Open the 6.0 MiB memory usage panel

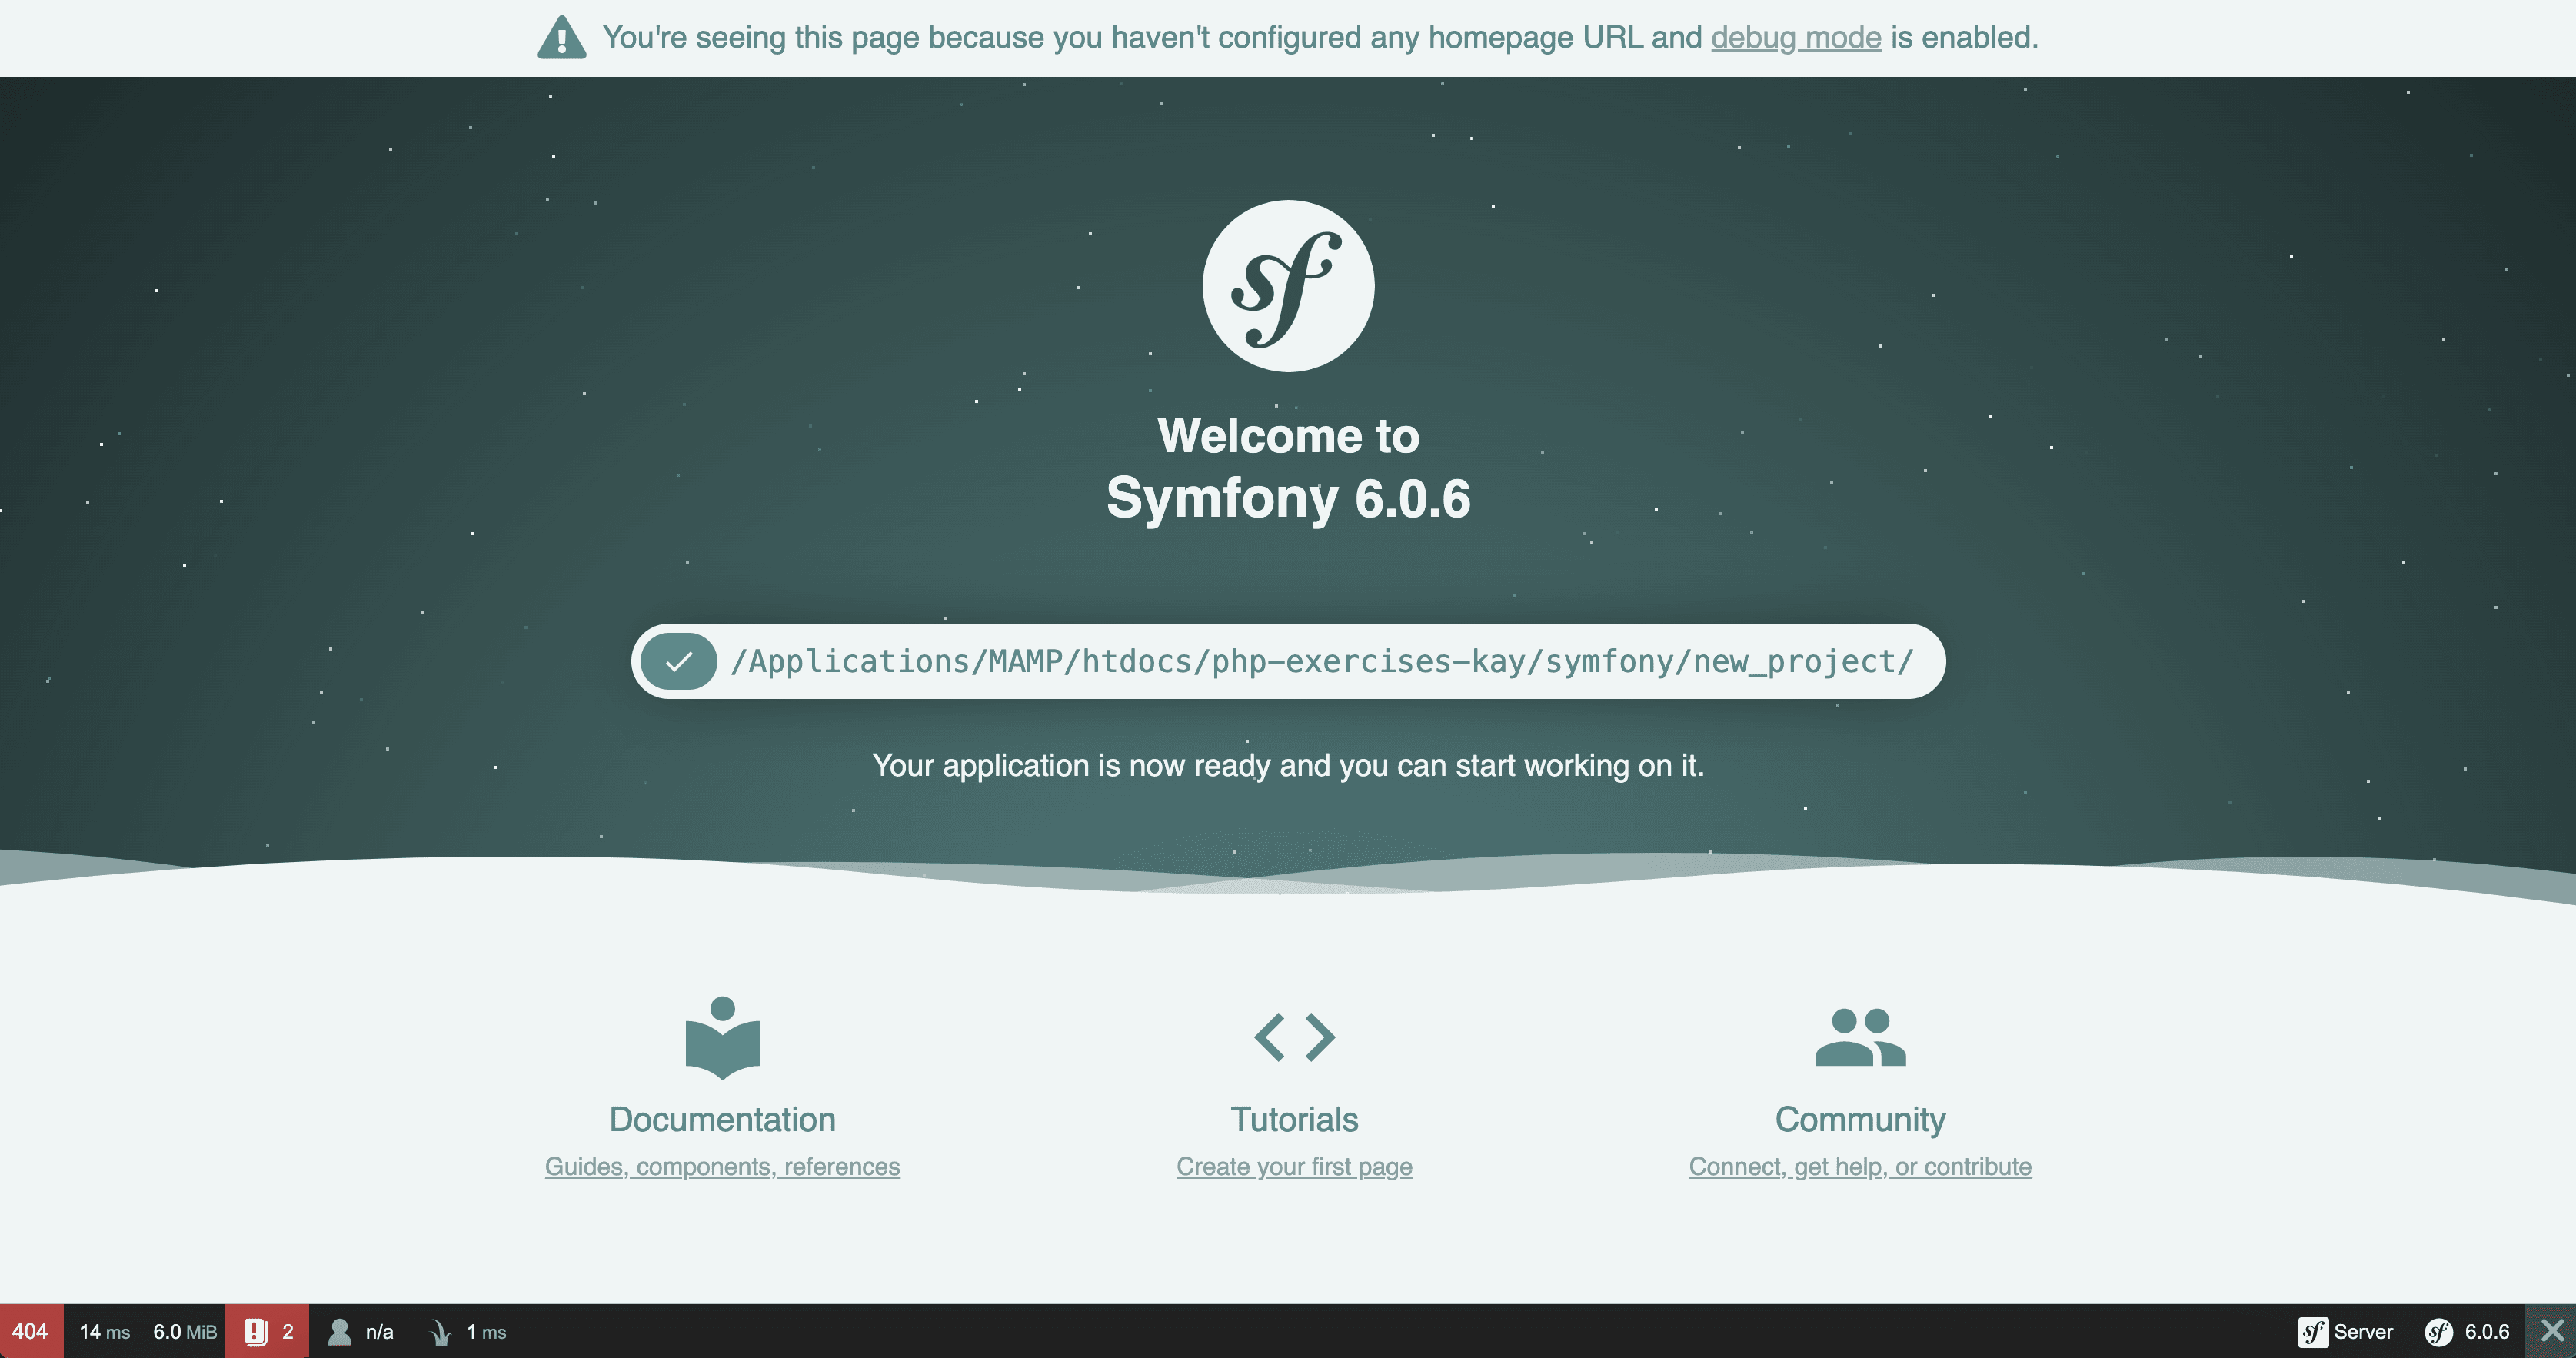point(185,1331)
